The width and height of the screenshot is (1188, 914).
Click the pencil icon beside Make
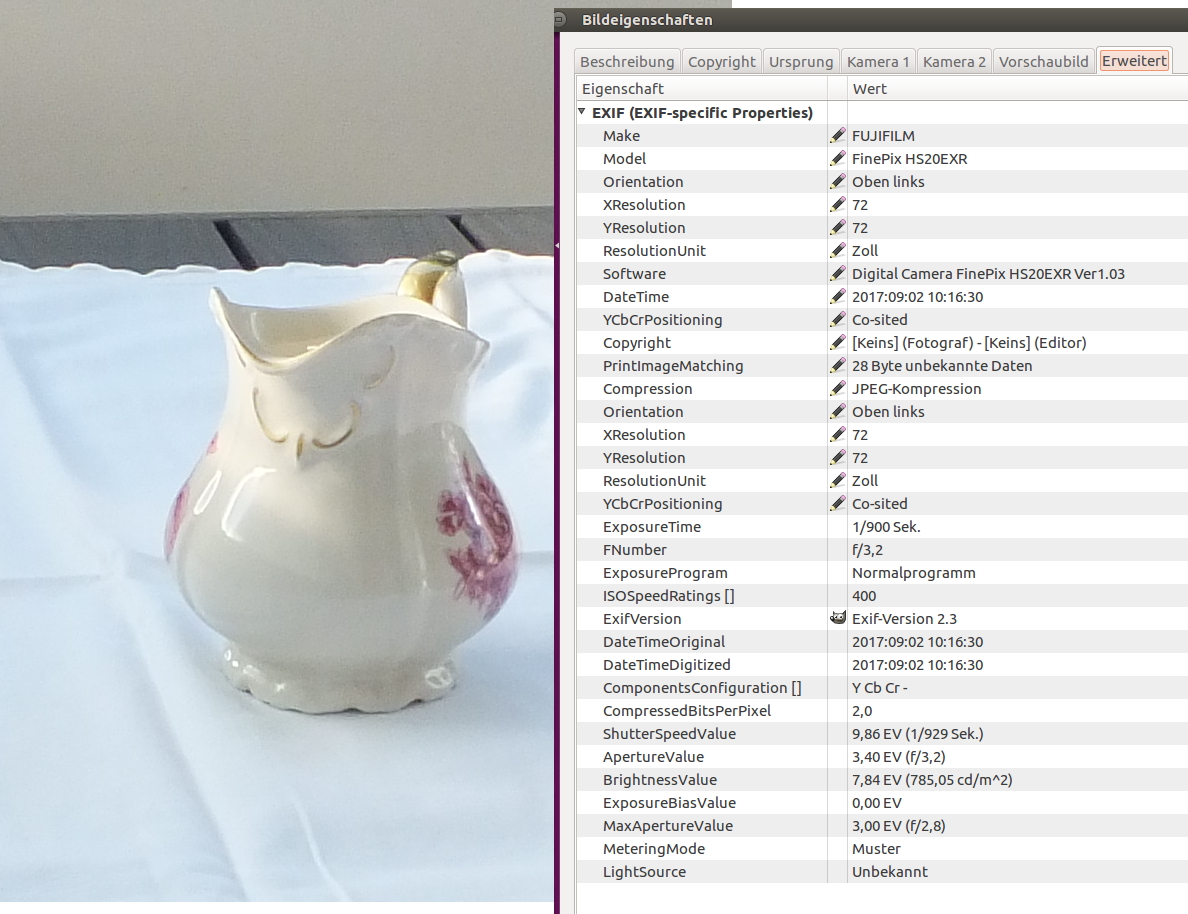click(x=837, y=136)
